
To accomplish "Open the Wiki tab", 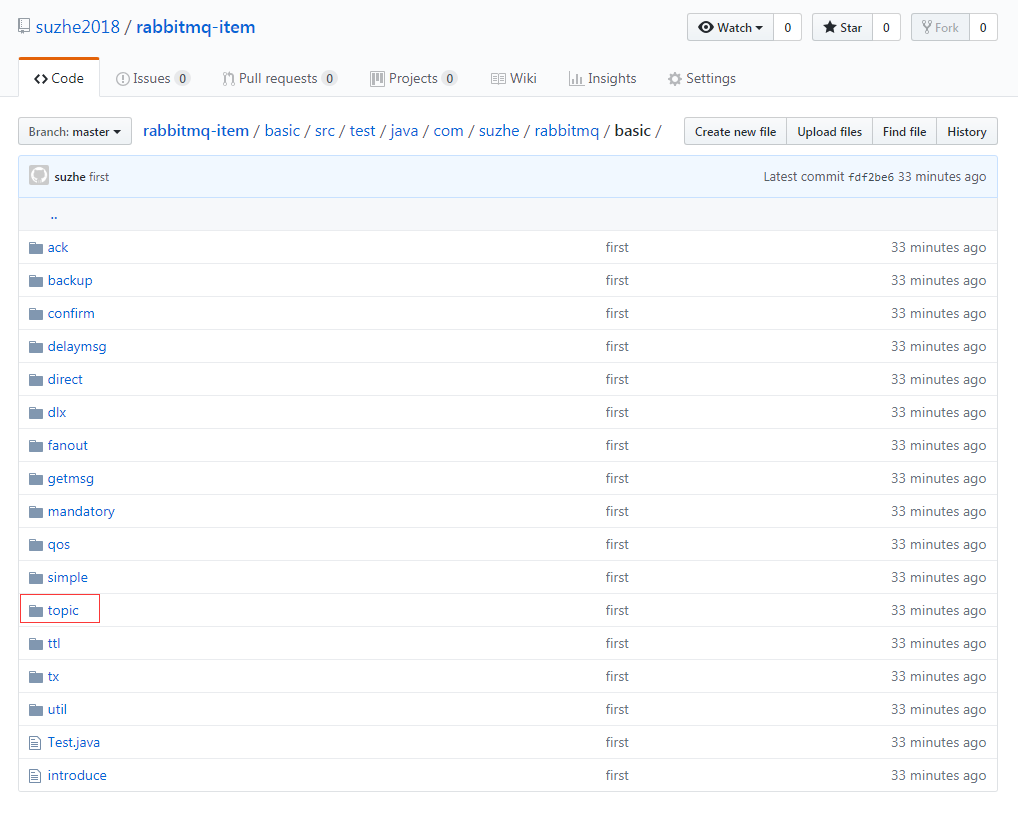I will coord(514,79).
